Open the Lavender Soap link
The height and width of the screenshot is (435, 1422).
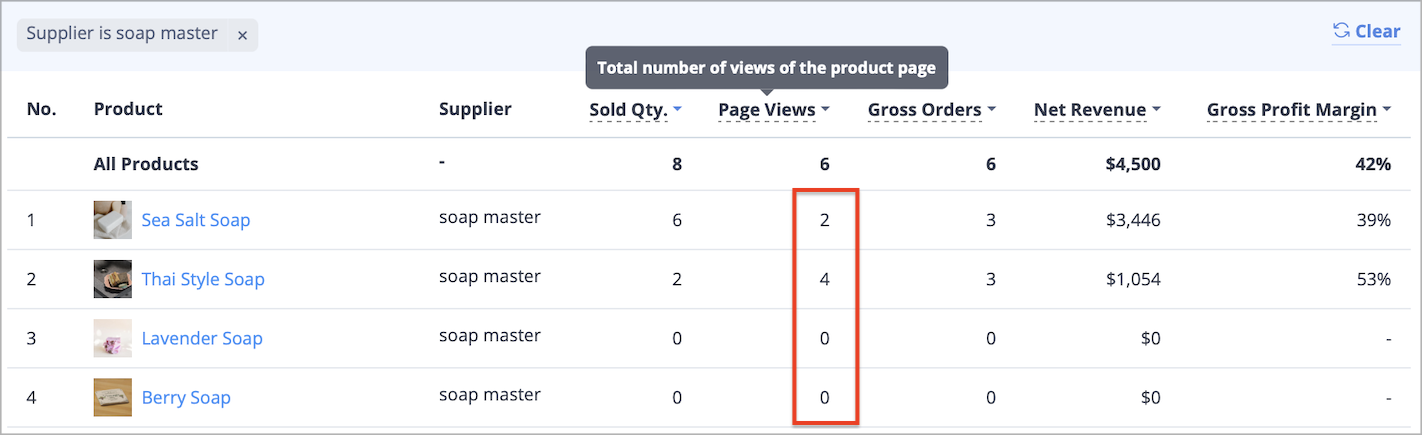coord(202,338)
